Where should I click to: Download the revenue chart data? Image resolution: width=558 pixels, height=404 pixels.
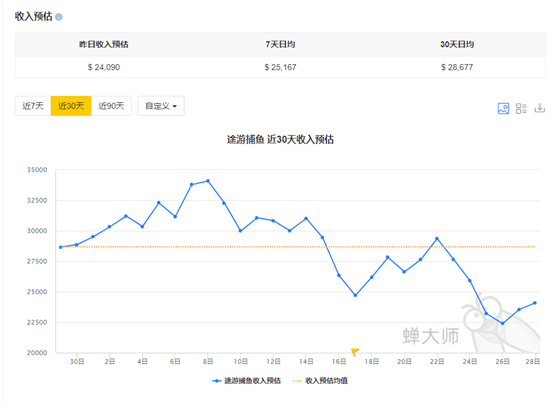point(539,108)
